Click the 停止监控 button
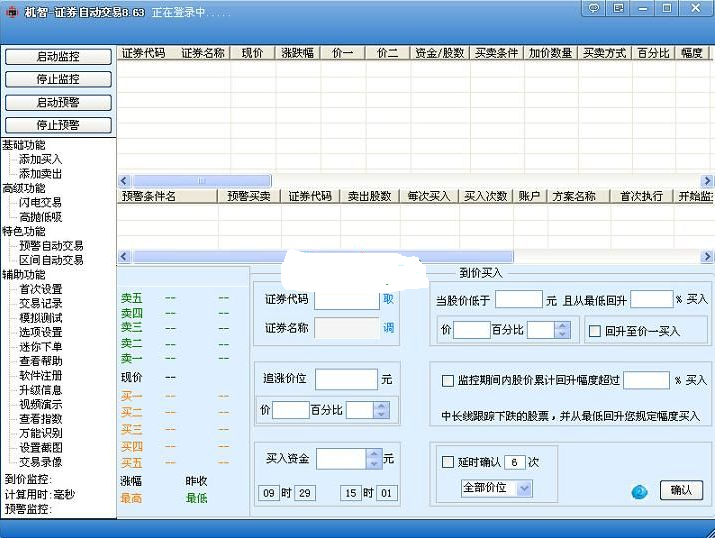Screen dimensions: 716x538 pos(58,79)
